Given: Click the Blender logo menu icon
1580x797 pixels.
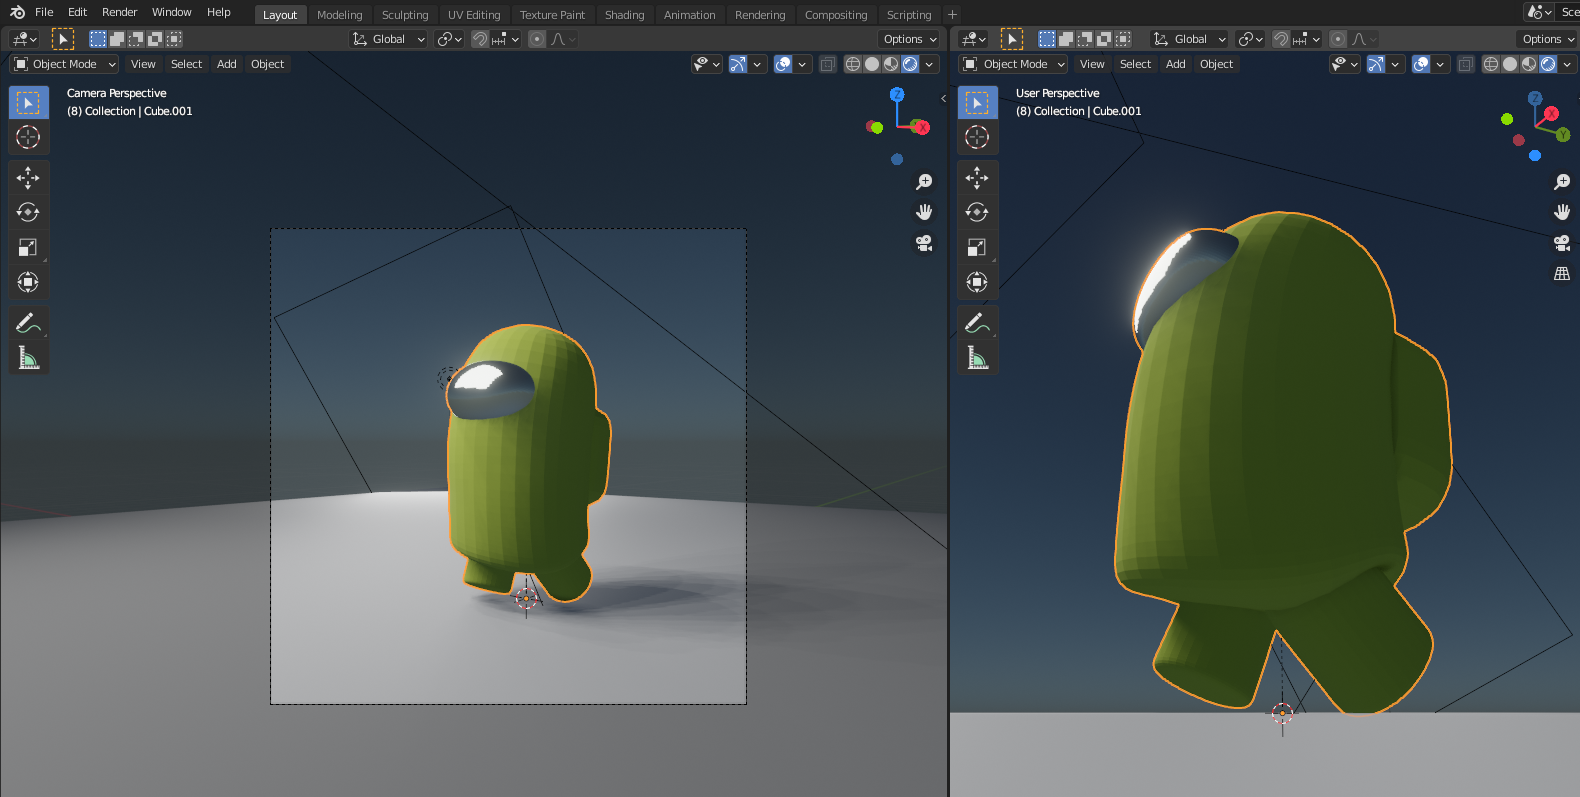Looking at the screenshot, I should click(x=17, y=12).
